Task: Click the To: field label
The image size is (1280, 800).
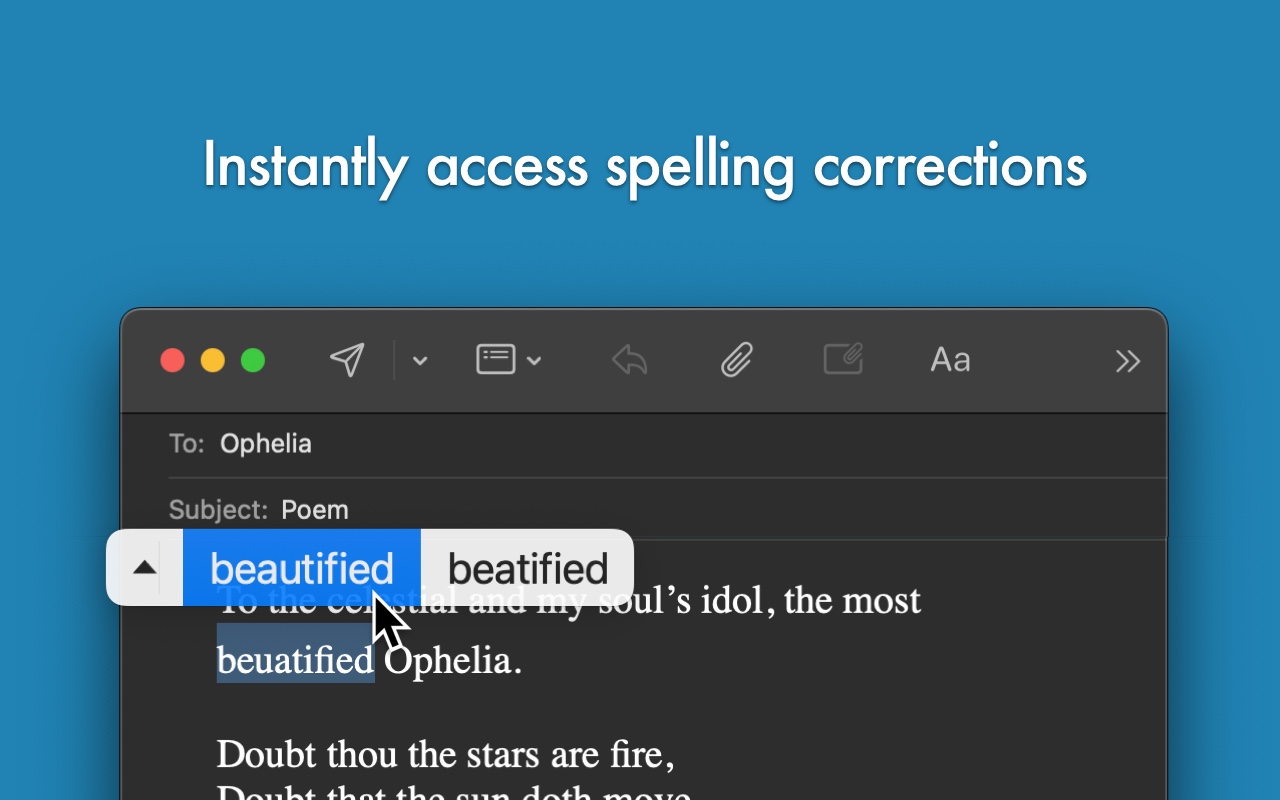Action: point(186,443)
